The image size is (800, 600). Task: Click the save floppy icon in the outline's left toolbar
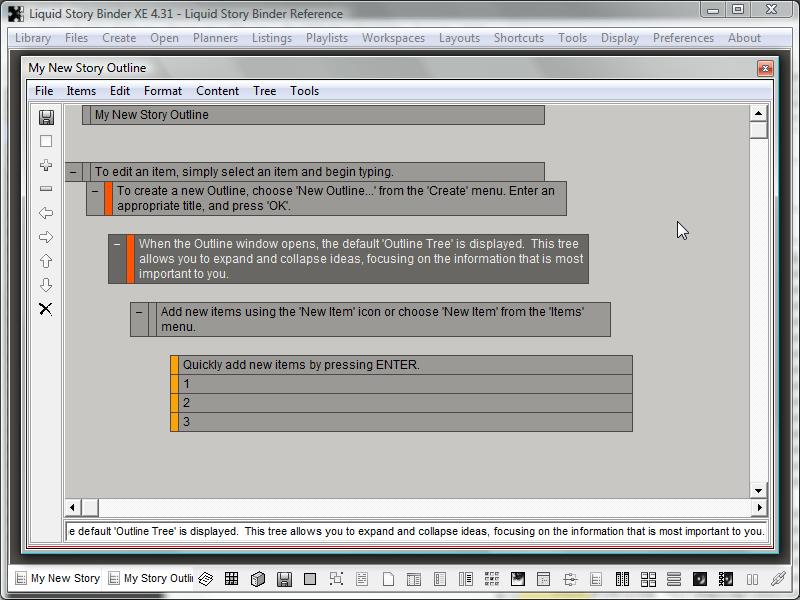(x=46, y=117)
